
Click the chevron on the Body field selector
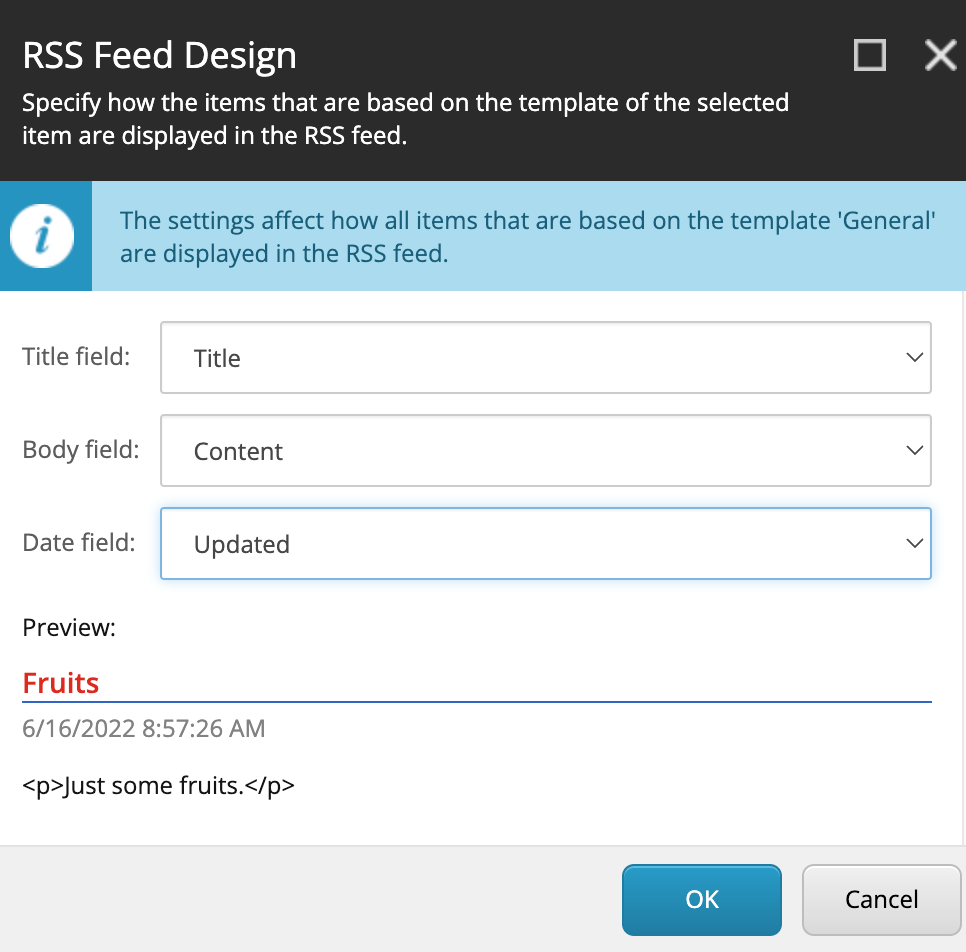913,450
